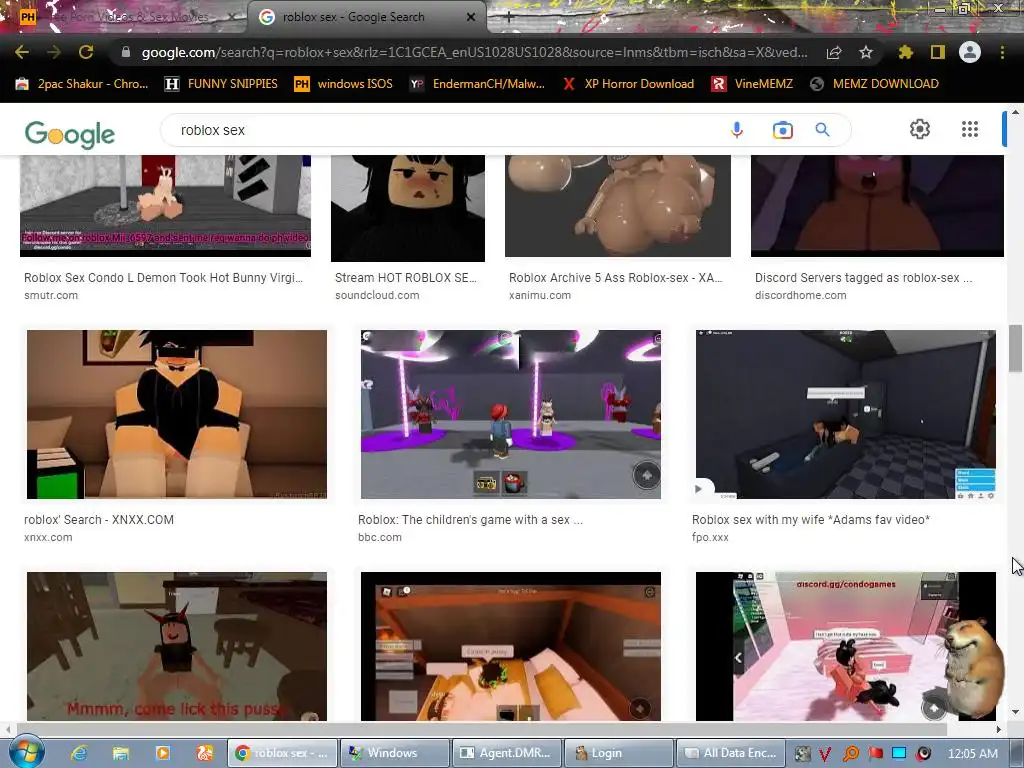This screenshot has height=768, width=1024.
Task: View site info via the lock icon
Action: tap(126, 52)
